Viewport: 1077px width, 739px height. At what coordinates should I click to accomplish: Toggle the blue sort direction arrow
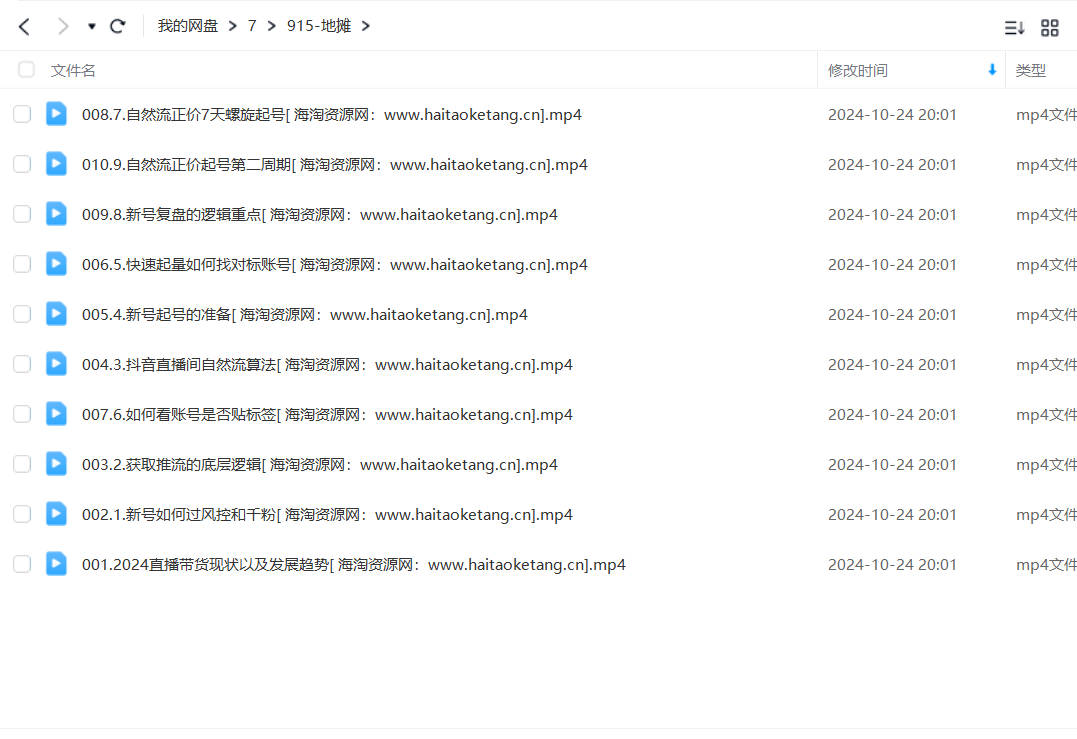992,69
